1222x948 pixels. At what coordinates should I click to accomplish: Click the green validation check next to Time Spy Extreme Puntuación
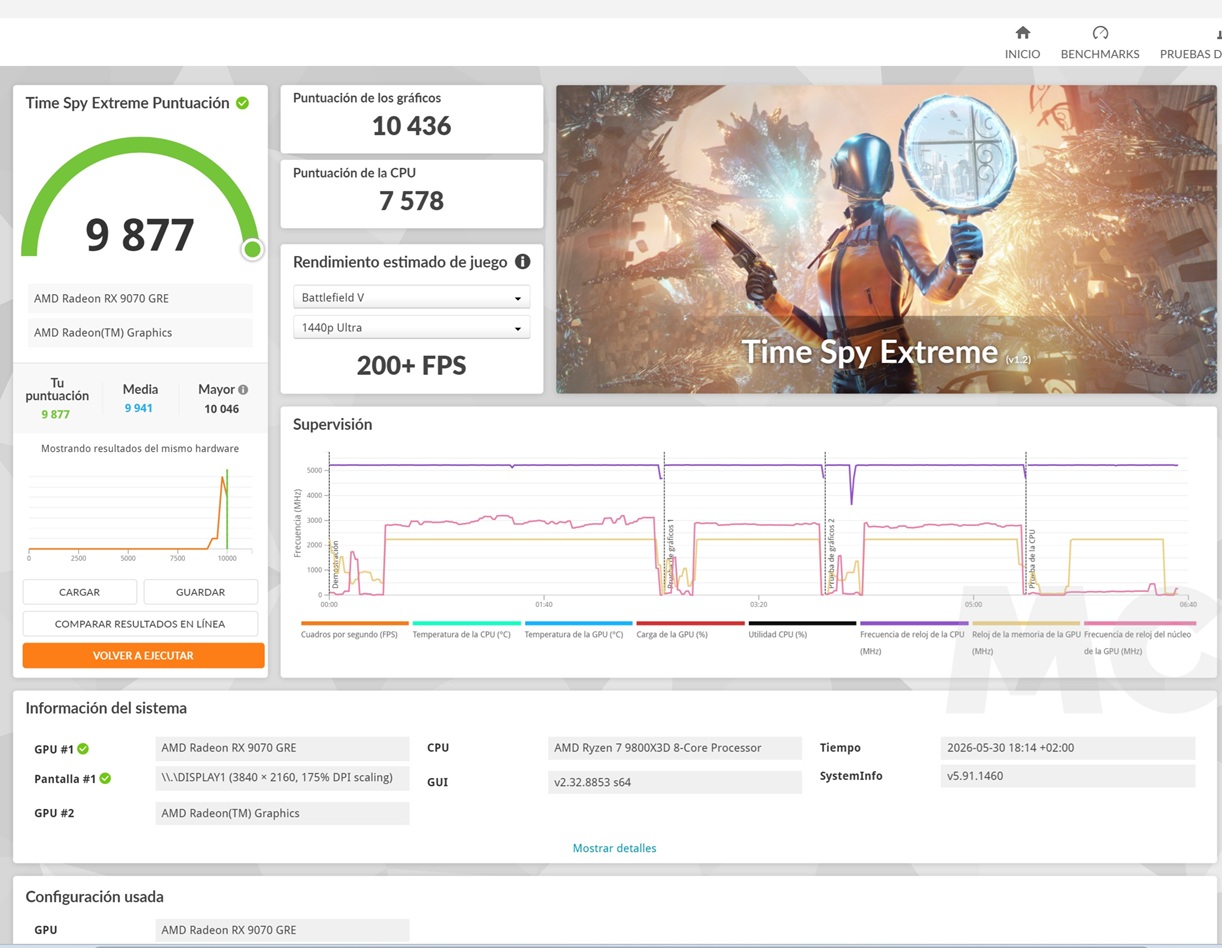pyautogui.click(x=242, y=103)
